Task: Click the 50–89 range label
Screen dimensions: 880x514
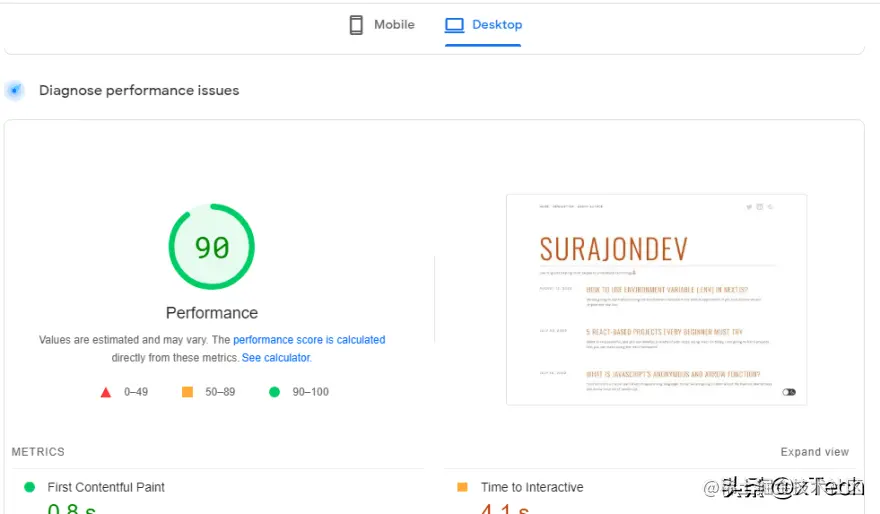Action: (x=220, y=392)
